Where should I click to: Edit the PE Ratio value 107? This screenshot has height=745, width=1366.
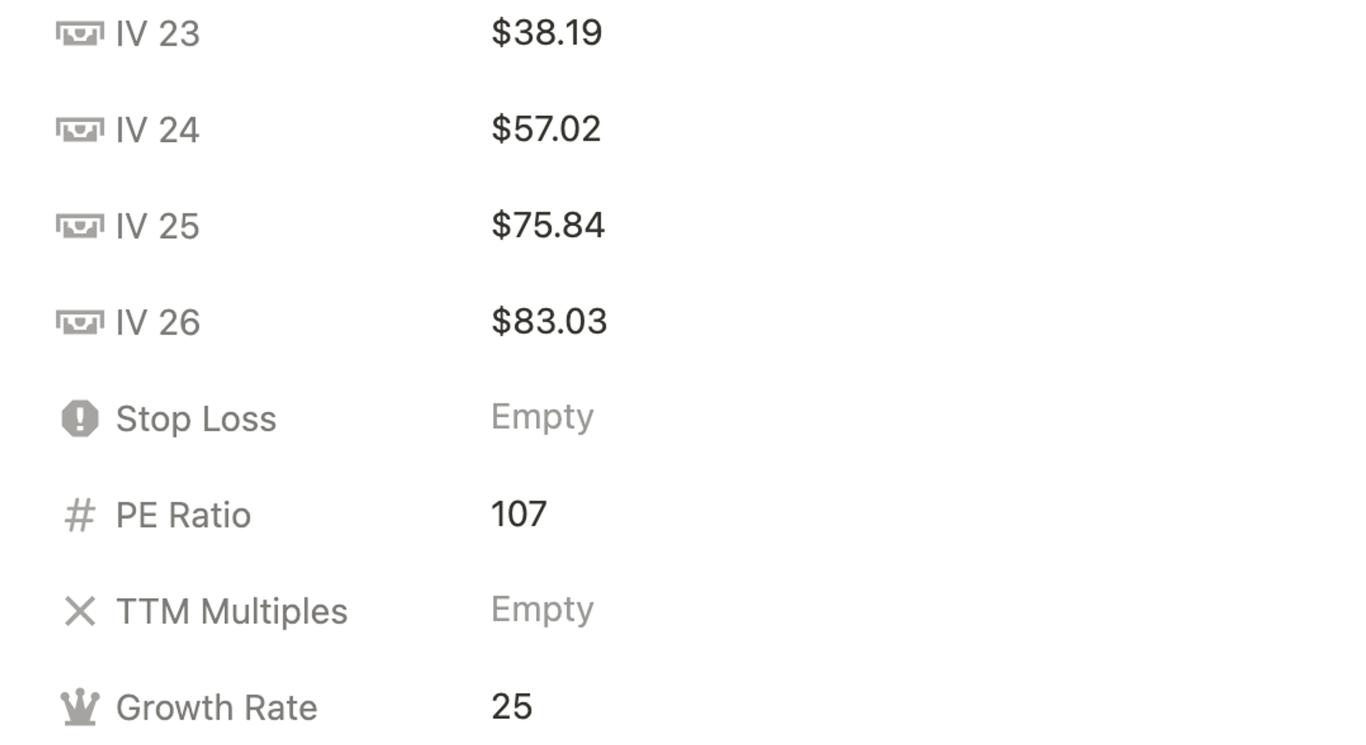point(519,514)
